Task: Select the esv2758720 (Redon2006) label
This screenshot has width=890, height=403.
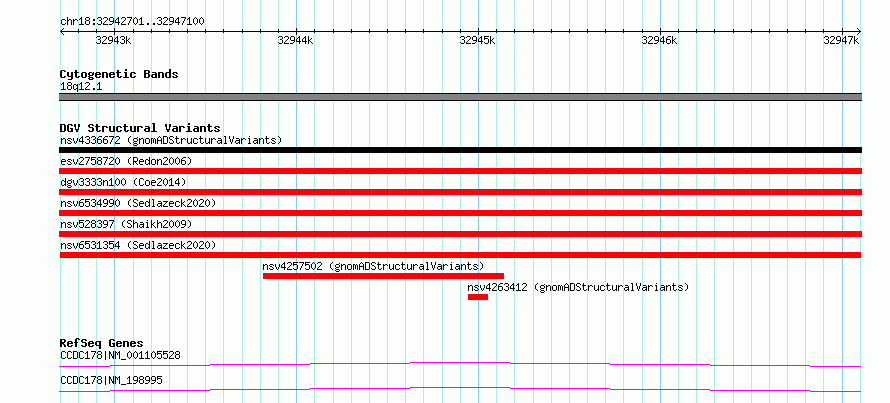Action: 126,161
